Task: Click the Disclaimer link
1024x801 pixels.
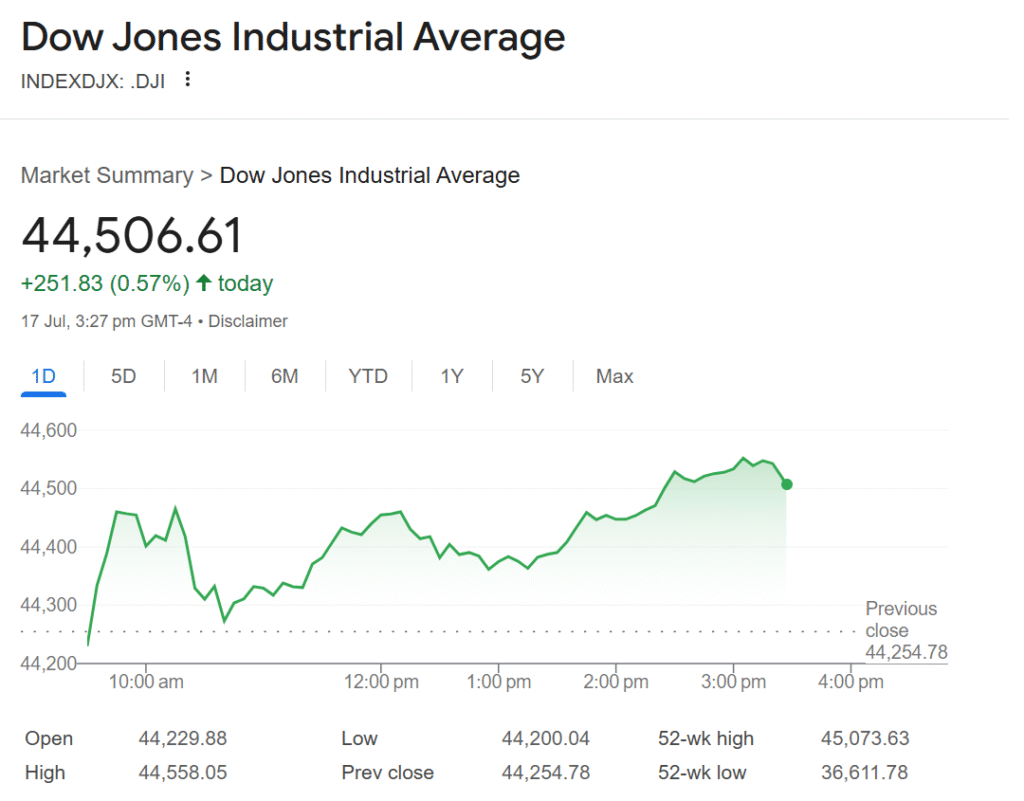Action: coord(248,322)
